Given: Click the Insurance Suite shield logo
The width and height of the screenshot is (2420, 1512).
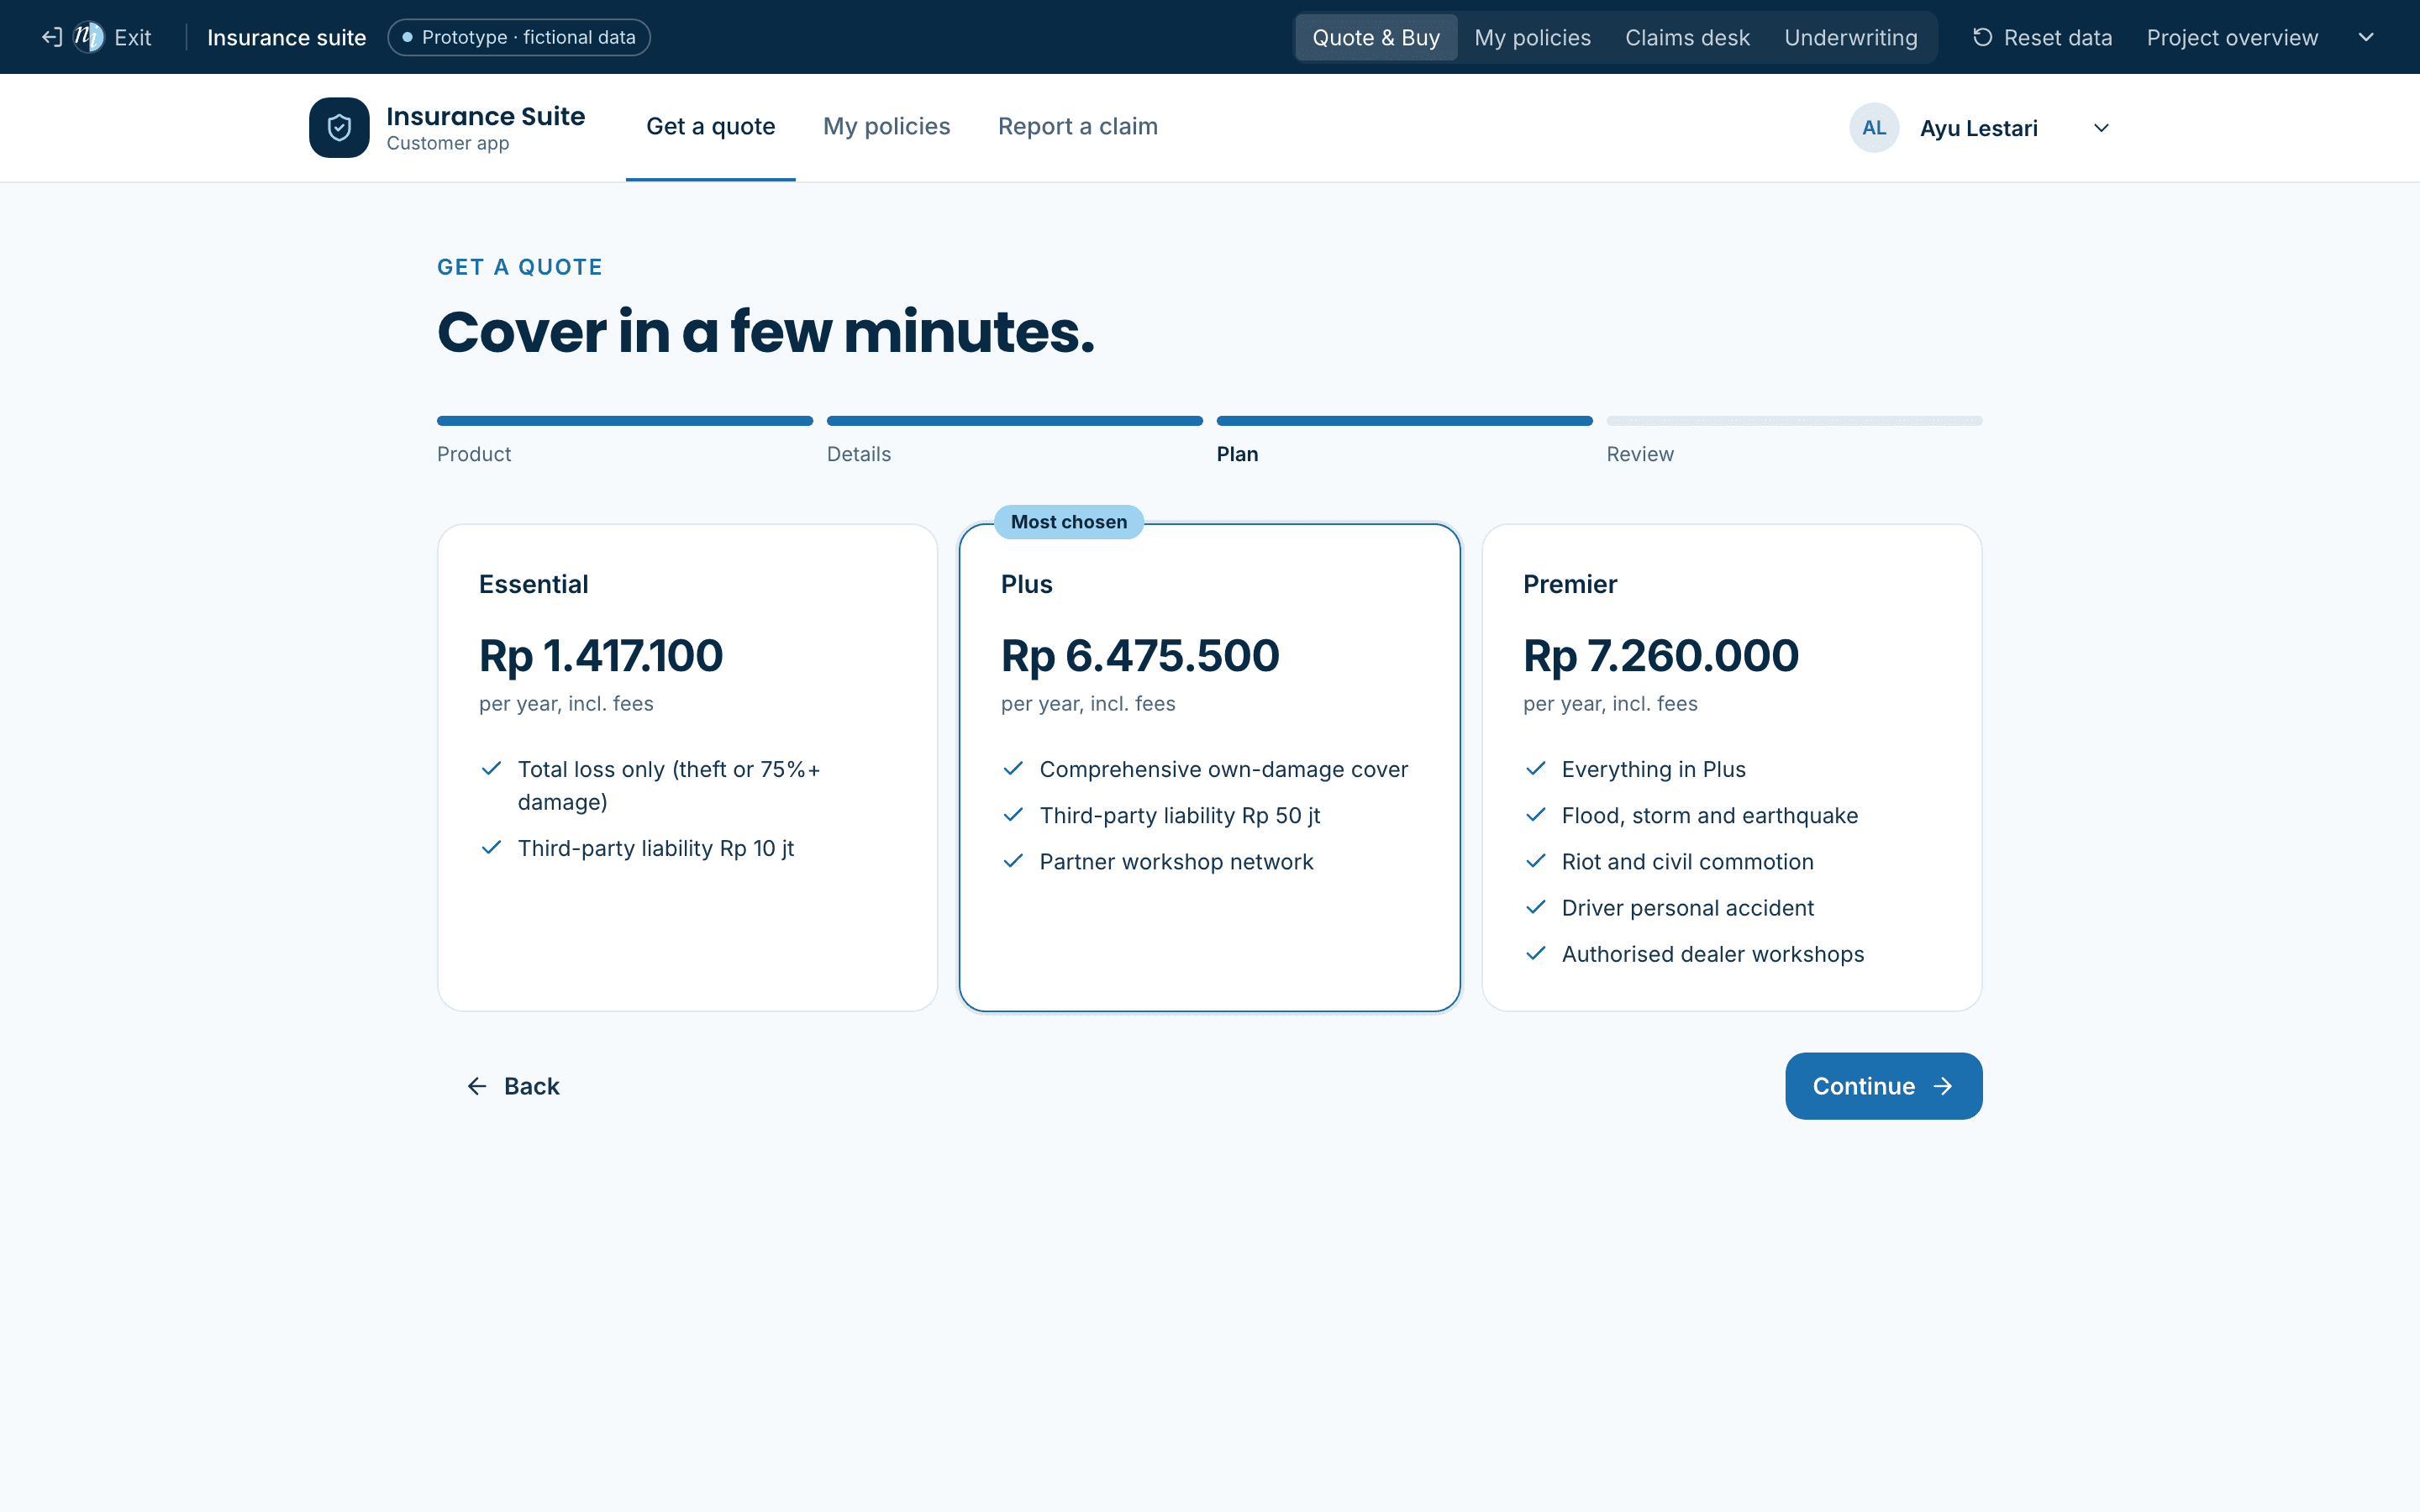Looking at the screenshot, I should (339, 127).
